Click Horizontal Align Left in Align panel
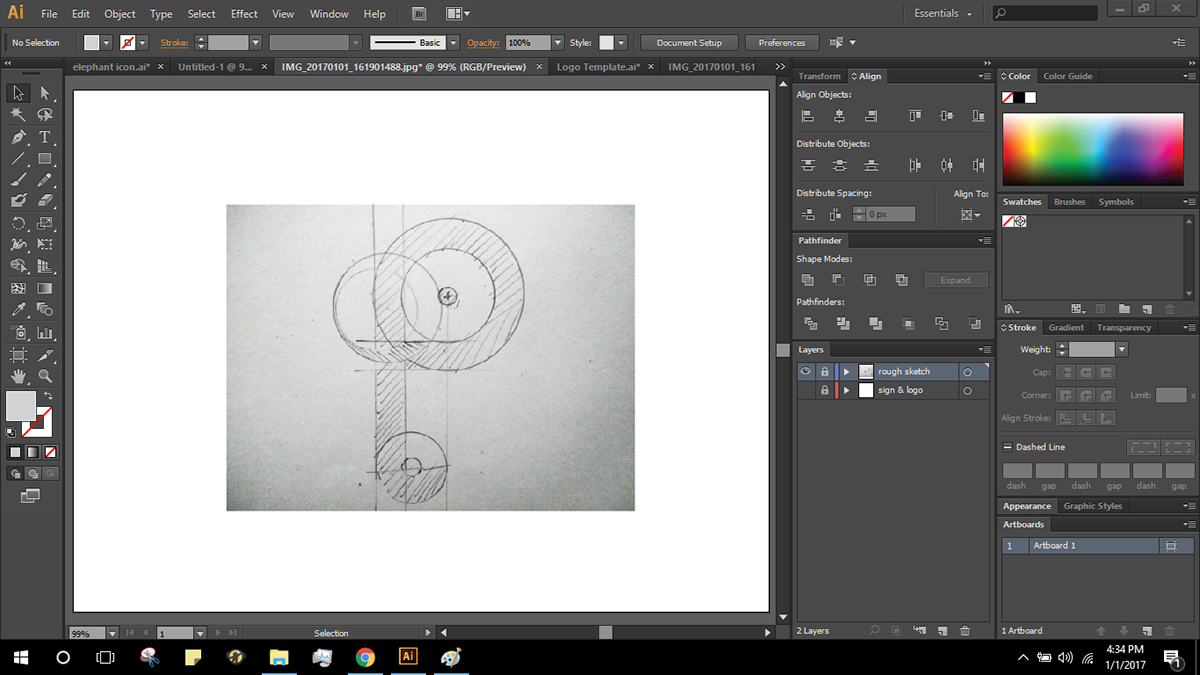 tap(808, 116)
